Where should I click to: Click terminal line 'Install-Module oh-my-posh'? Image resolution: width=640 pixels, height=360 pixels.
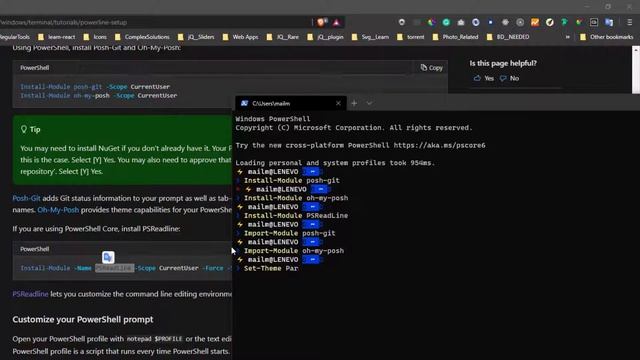(x=296, y=198)
